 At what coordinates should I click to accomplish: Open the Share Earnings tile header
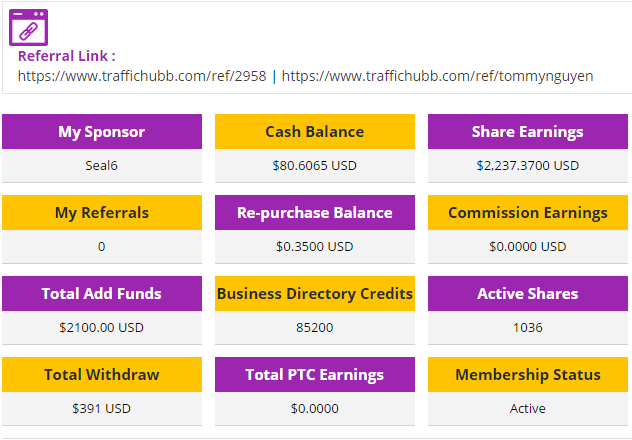[x=527, y=132]
